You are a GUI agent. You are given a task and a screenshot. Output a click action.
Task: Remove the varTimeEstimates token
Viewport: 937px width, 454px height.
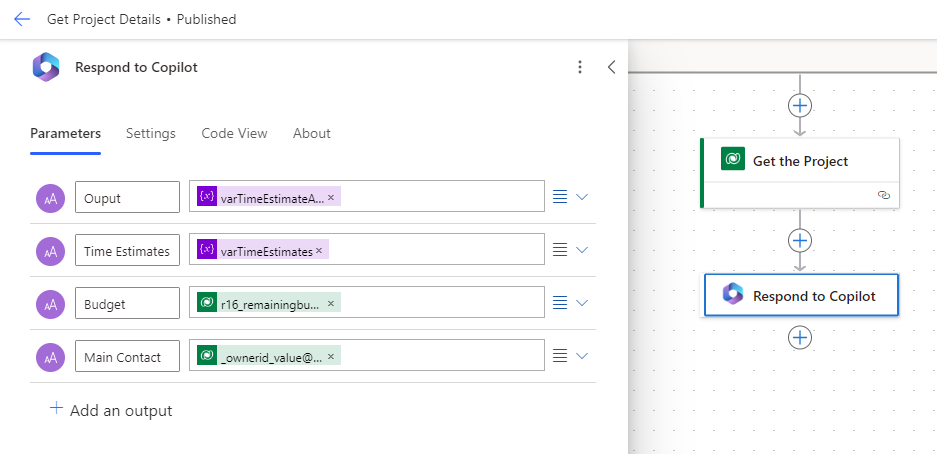tap(319, 250)
